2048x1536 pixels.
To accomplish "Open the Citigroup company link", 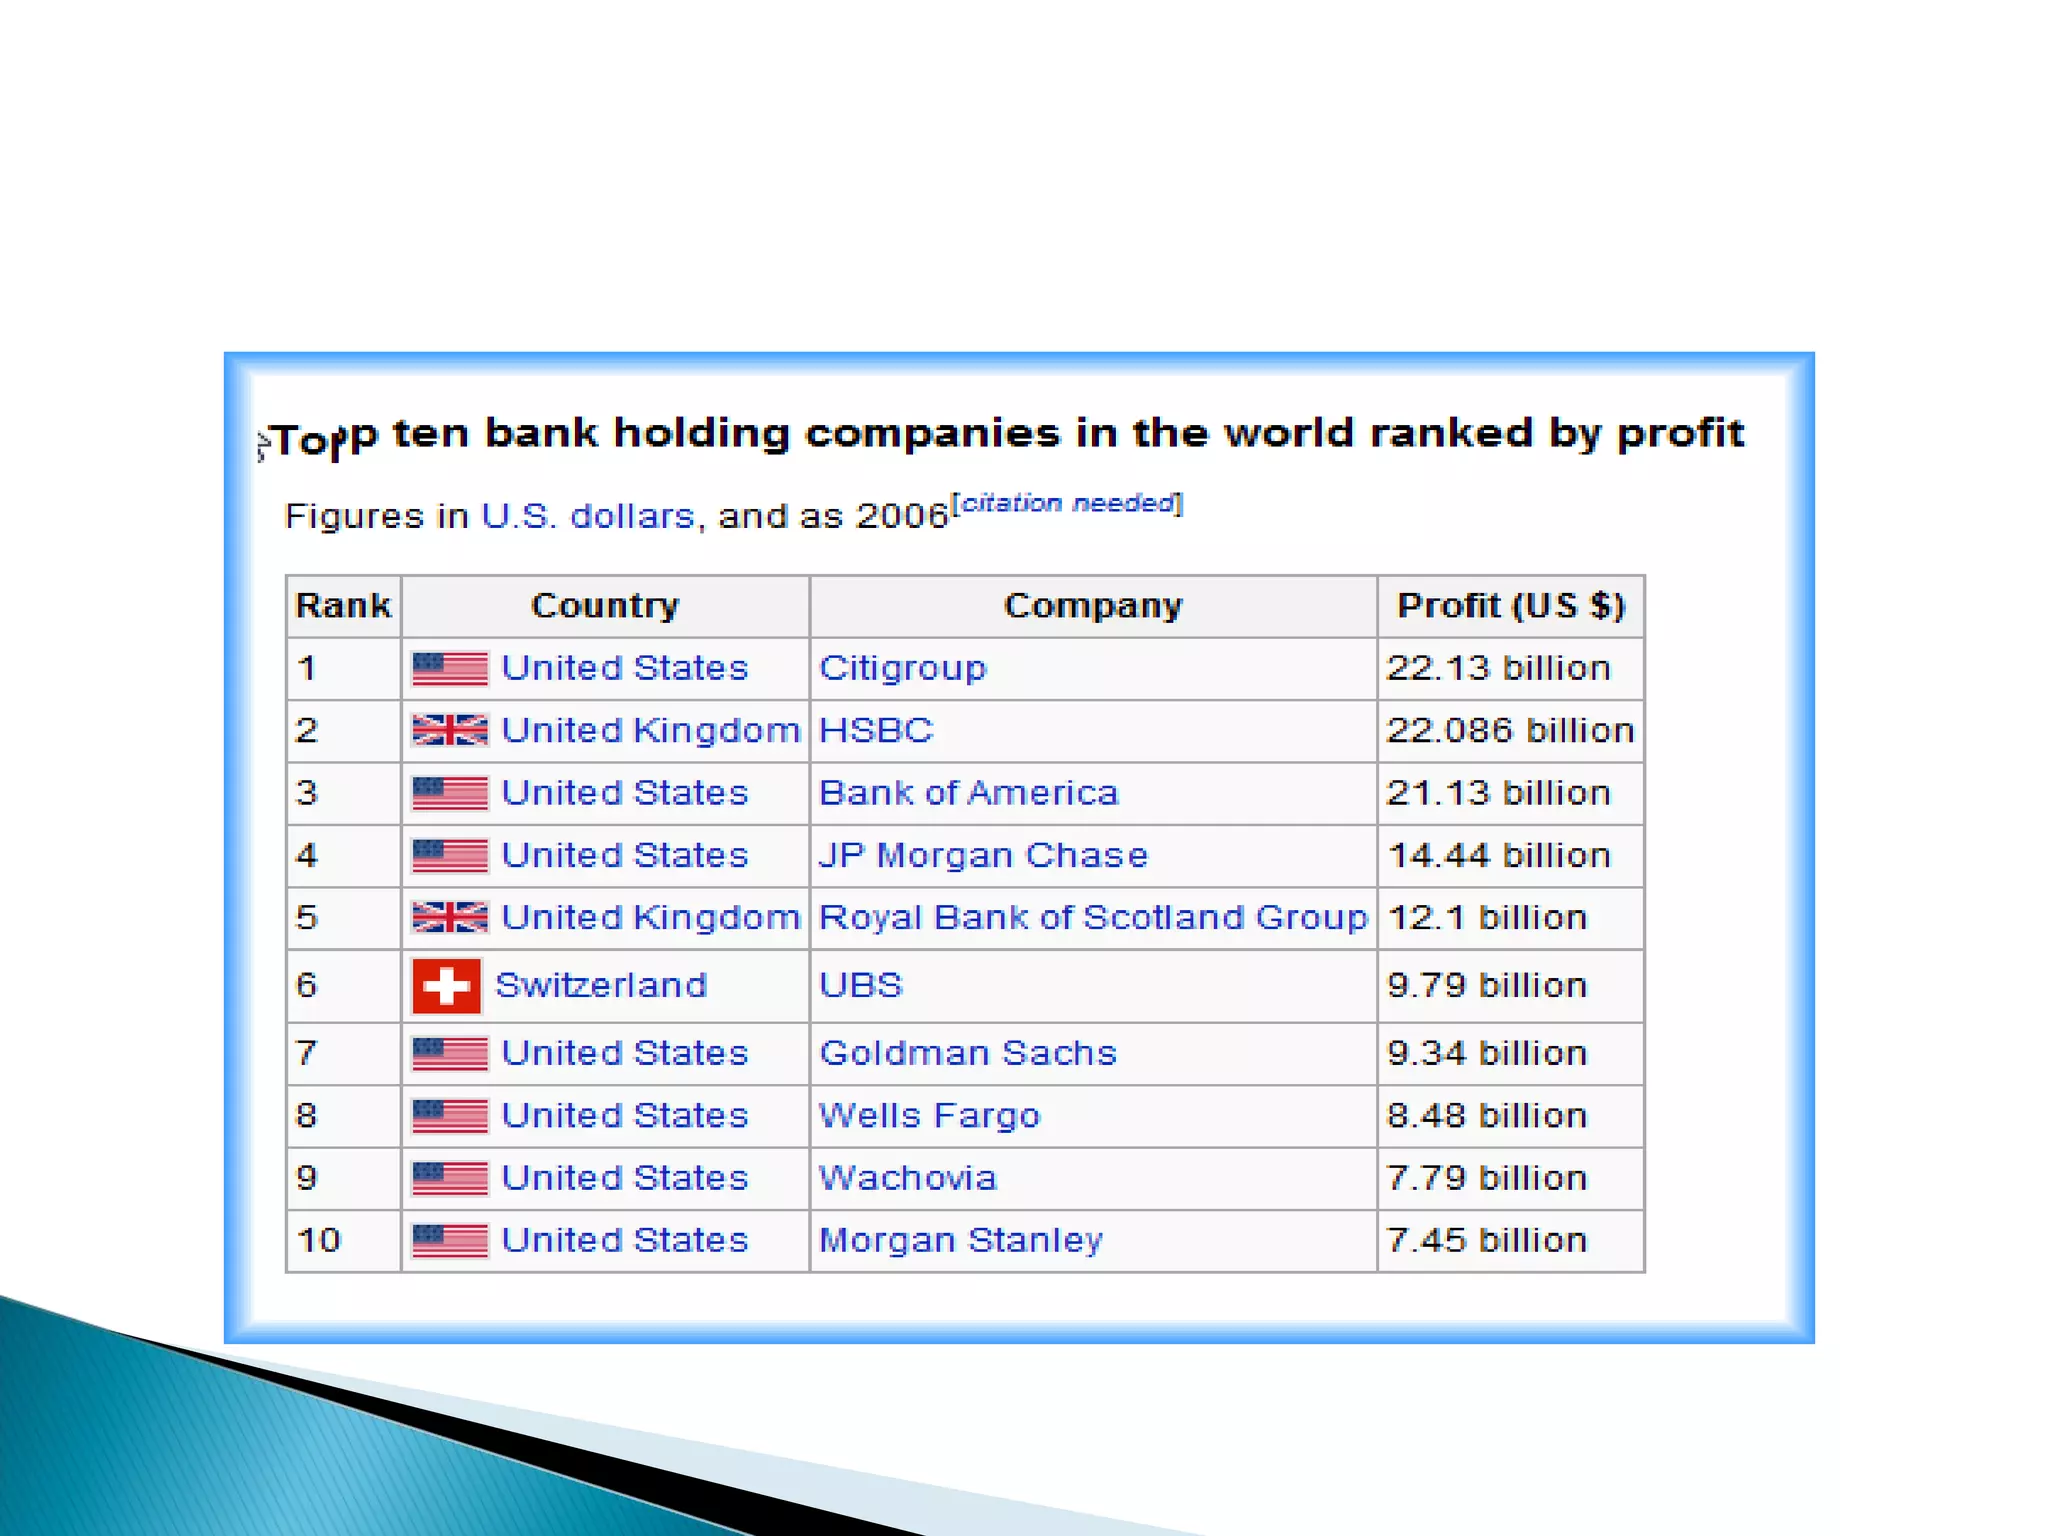I will tap(902, 668).
